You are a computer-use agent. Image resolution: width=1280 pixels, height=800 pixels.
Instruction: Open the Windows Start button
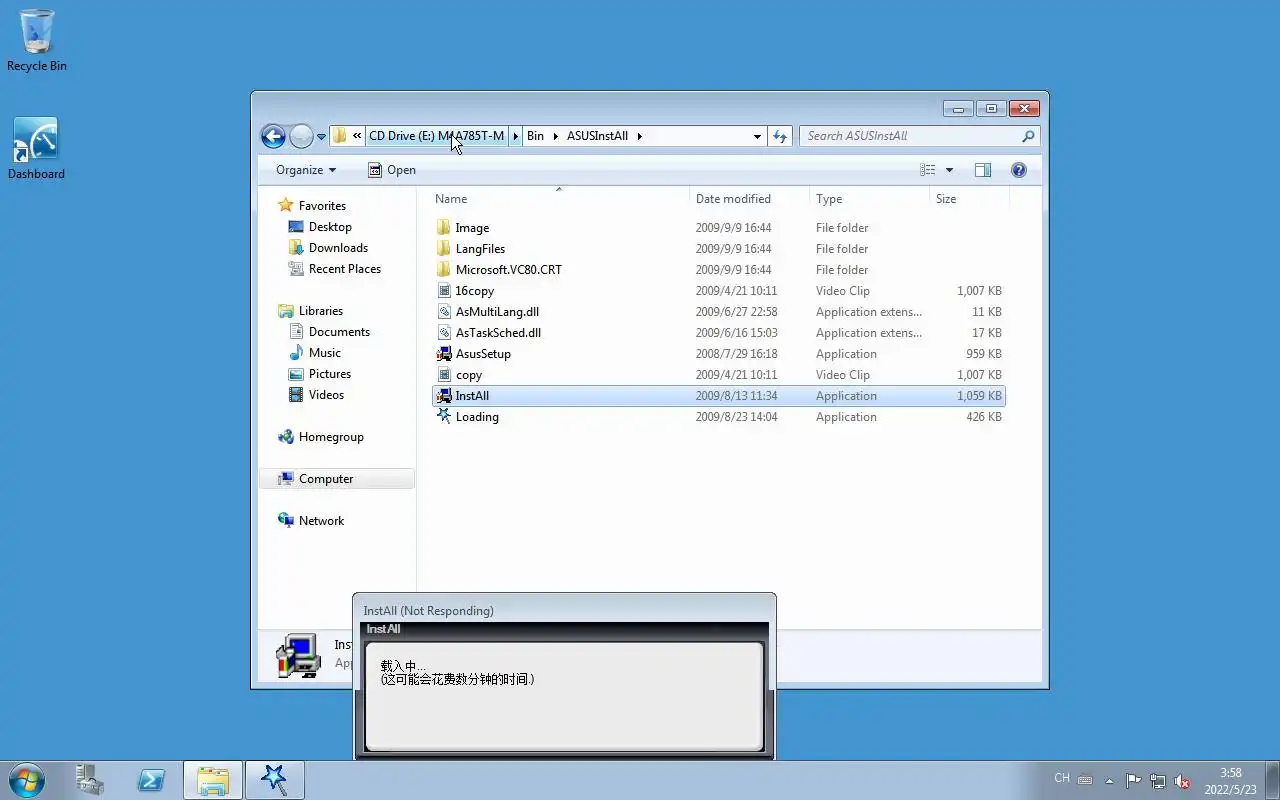point(27,780)
